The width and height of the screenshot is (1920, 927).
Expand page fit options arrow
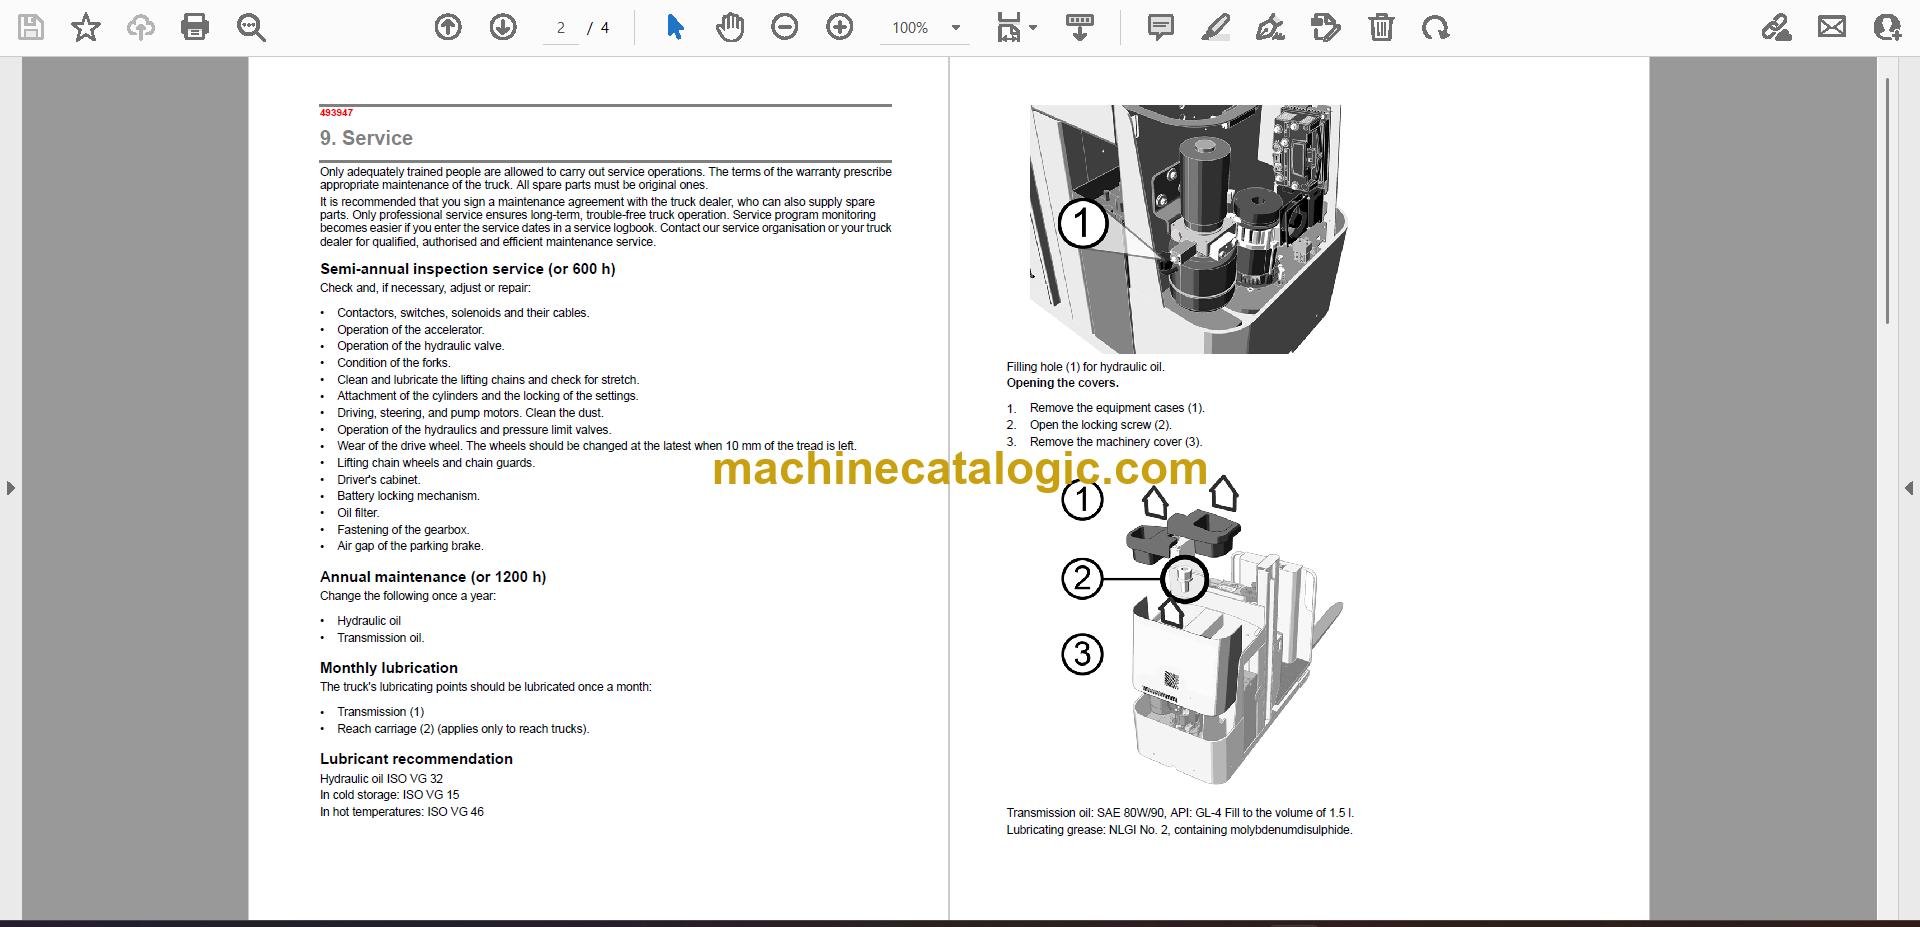[1033, 28]
